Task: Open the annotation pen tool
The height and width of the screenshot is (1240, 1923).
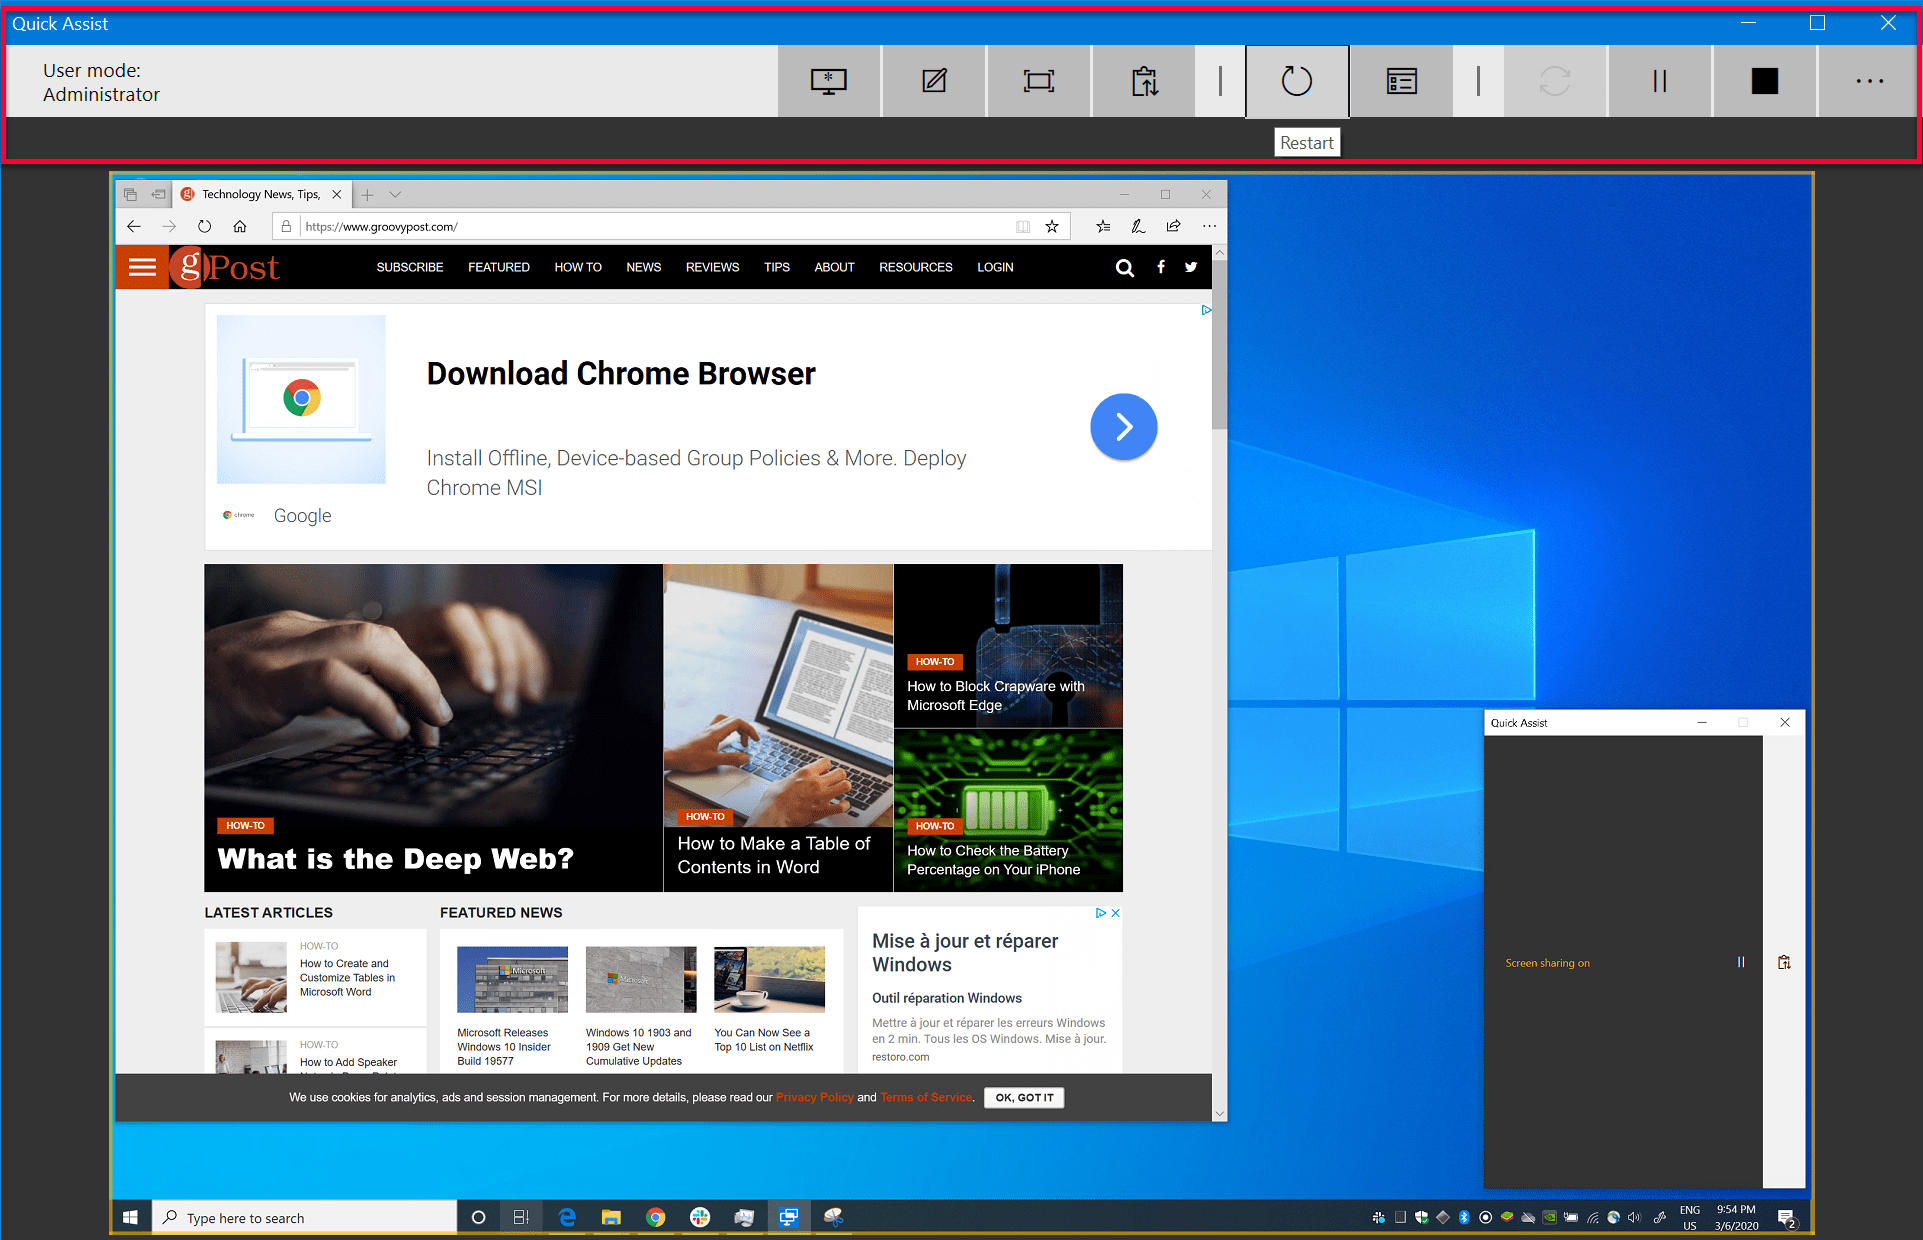Action: coord(933,81)
